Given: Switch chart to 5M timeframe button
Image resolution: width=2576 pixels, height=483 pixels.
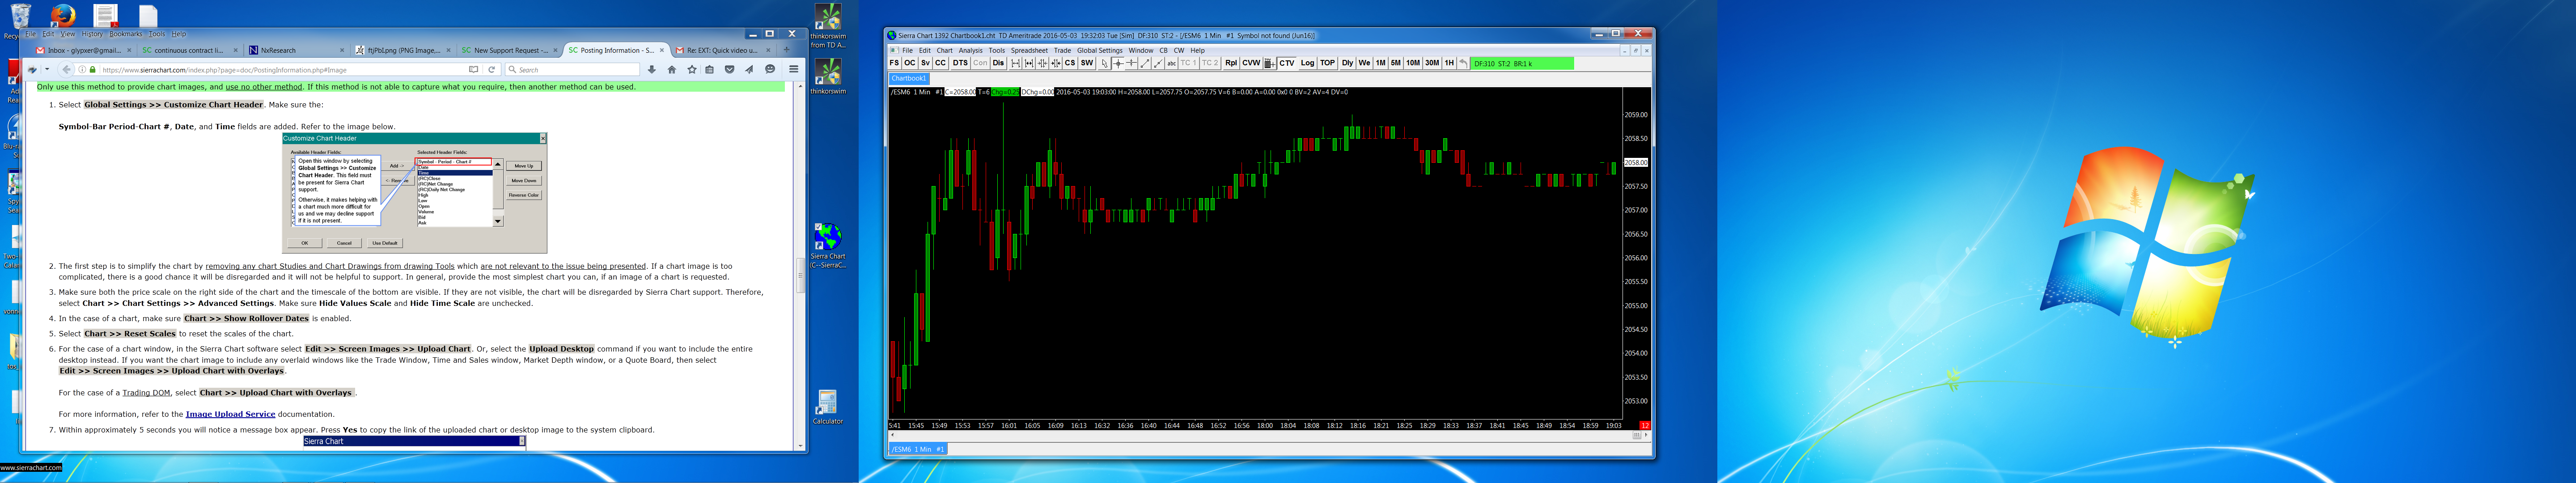Looking at the screenshot, I should point(1395,63).
